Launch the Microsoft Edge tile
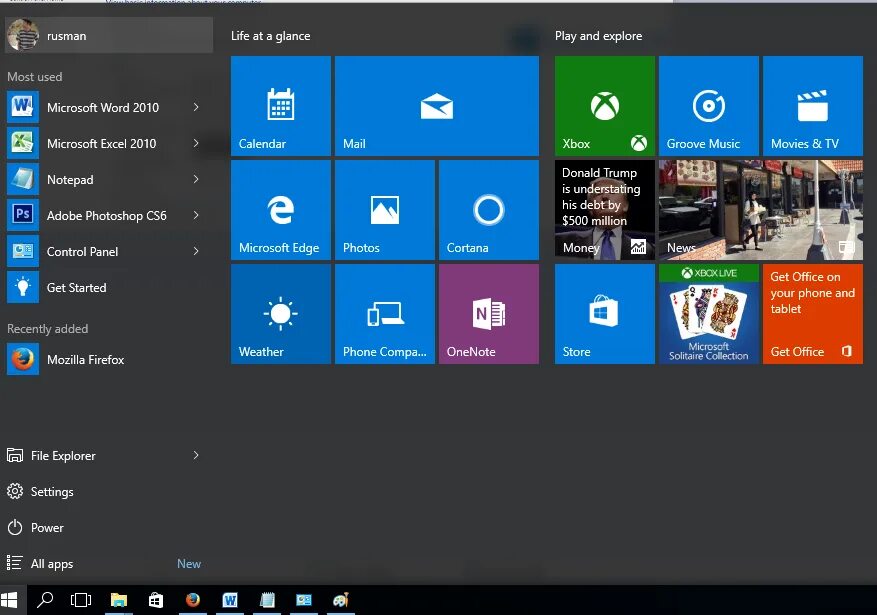Image resolution: width=877 pixels, height=615 pixels. [x=281, y=210]
